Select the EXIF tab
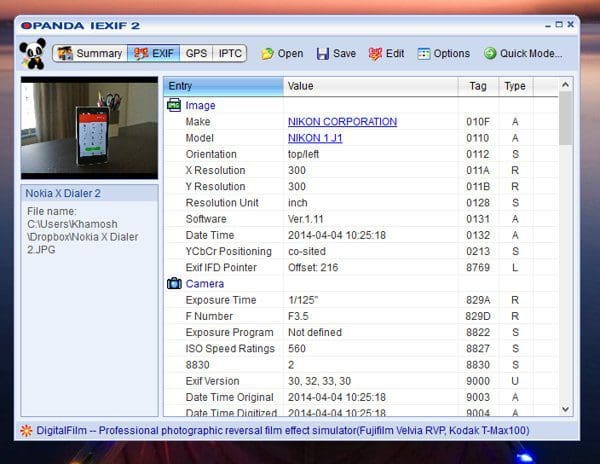The height and width of the screenshot is (464, 600). (153, 53)
